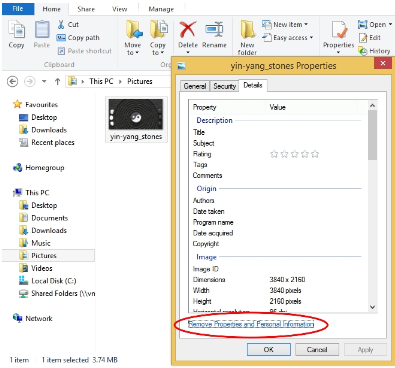Switch to General tab in Properties
Image resolution: width=395 pixels, height=368 pixels.
[x=195, y=86]
